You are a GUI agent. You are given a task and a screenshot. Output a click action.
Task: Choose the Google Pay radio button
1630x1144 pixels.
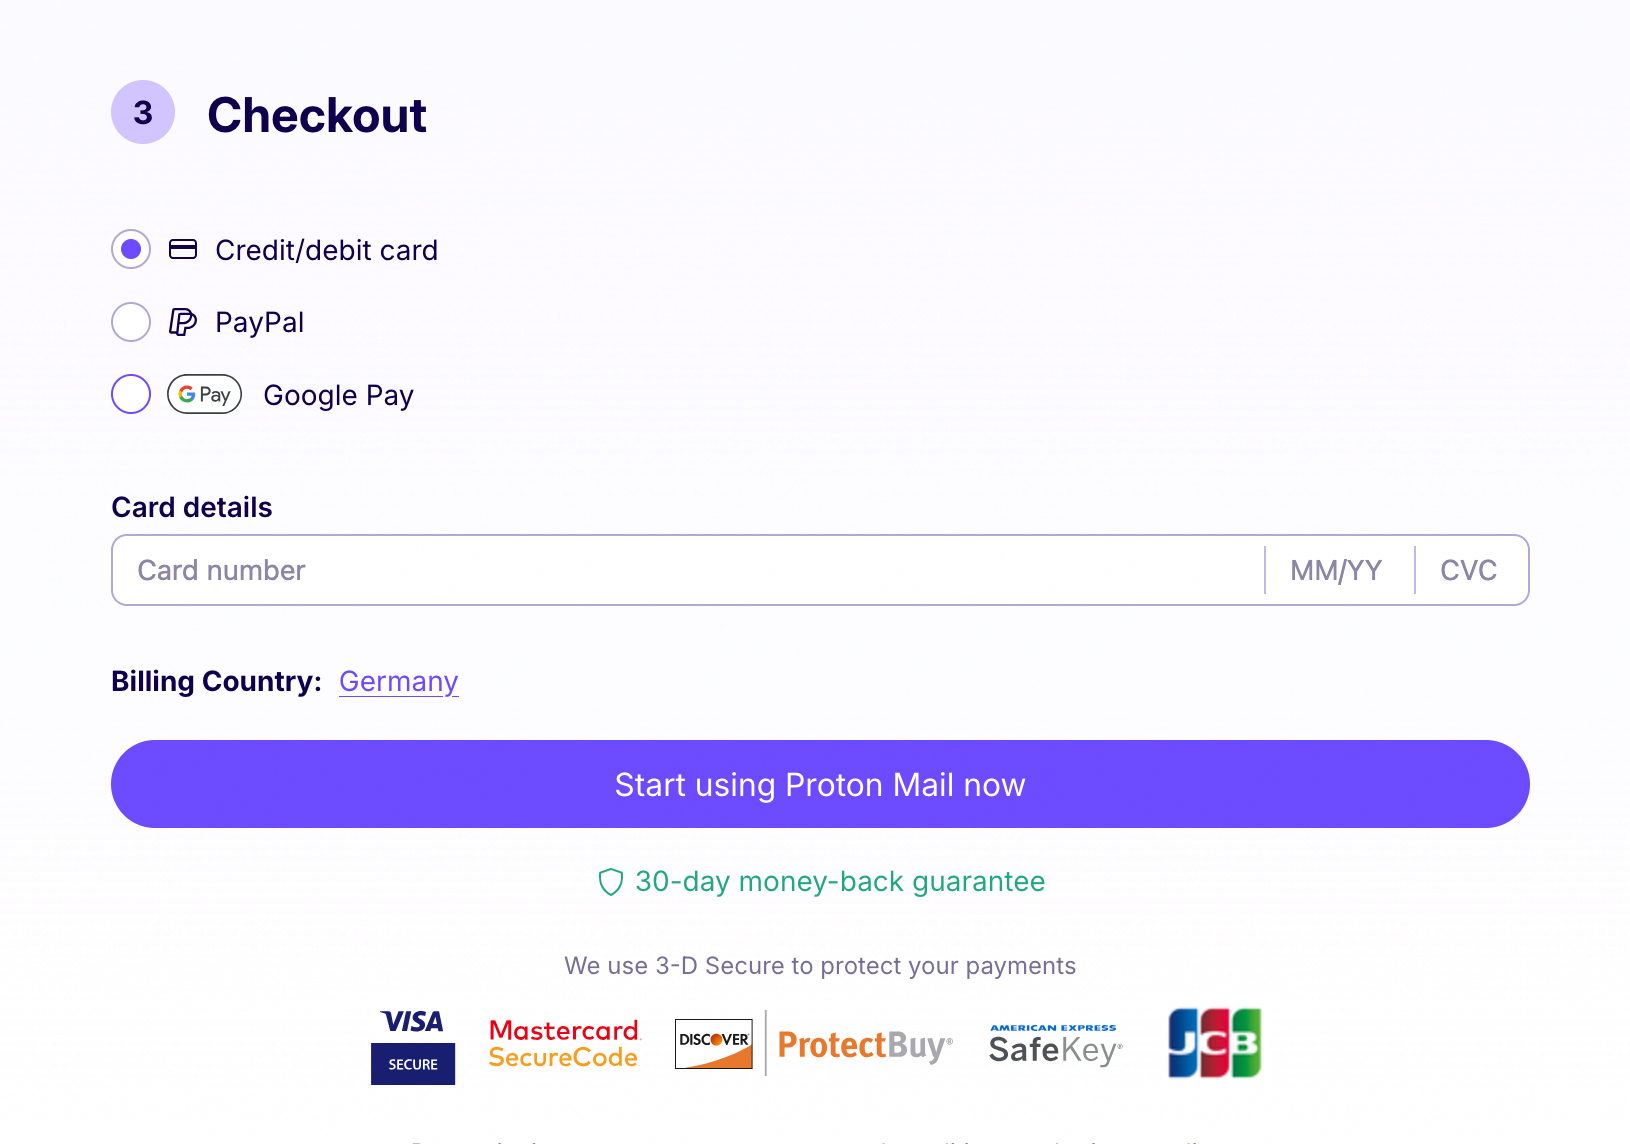tap(131, 394)
